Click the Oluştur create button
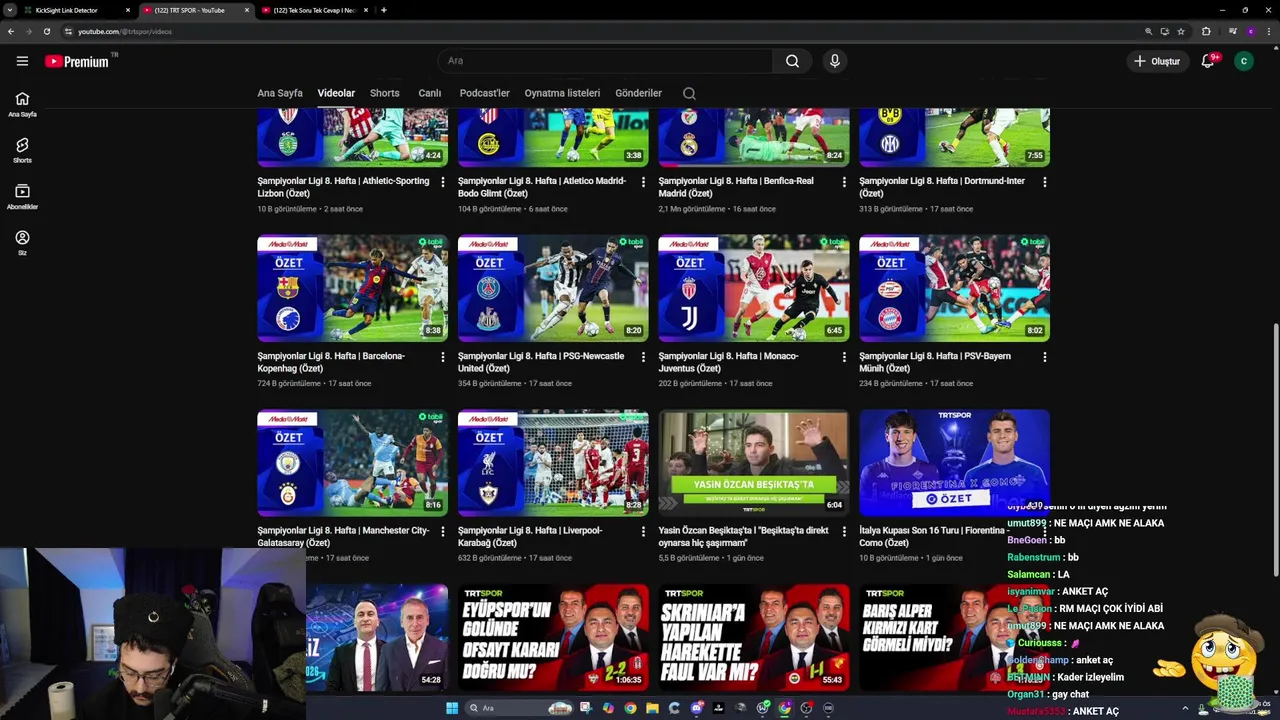The height and width of the screenshot is (720, 1280). tap(1157, 61)
